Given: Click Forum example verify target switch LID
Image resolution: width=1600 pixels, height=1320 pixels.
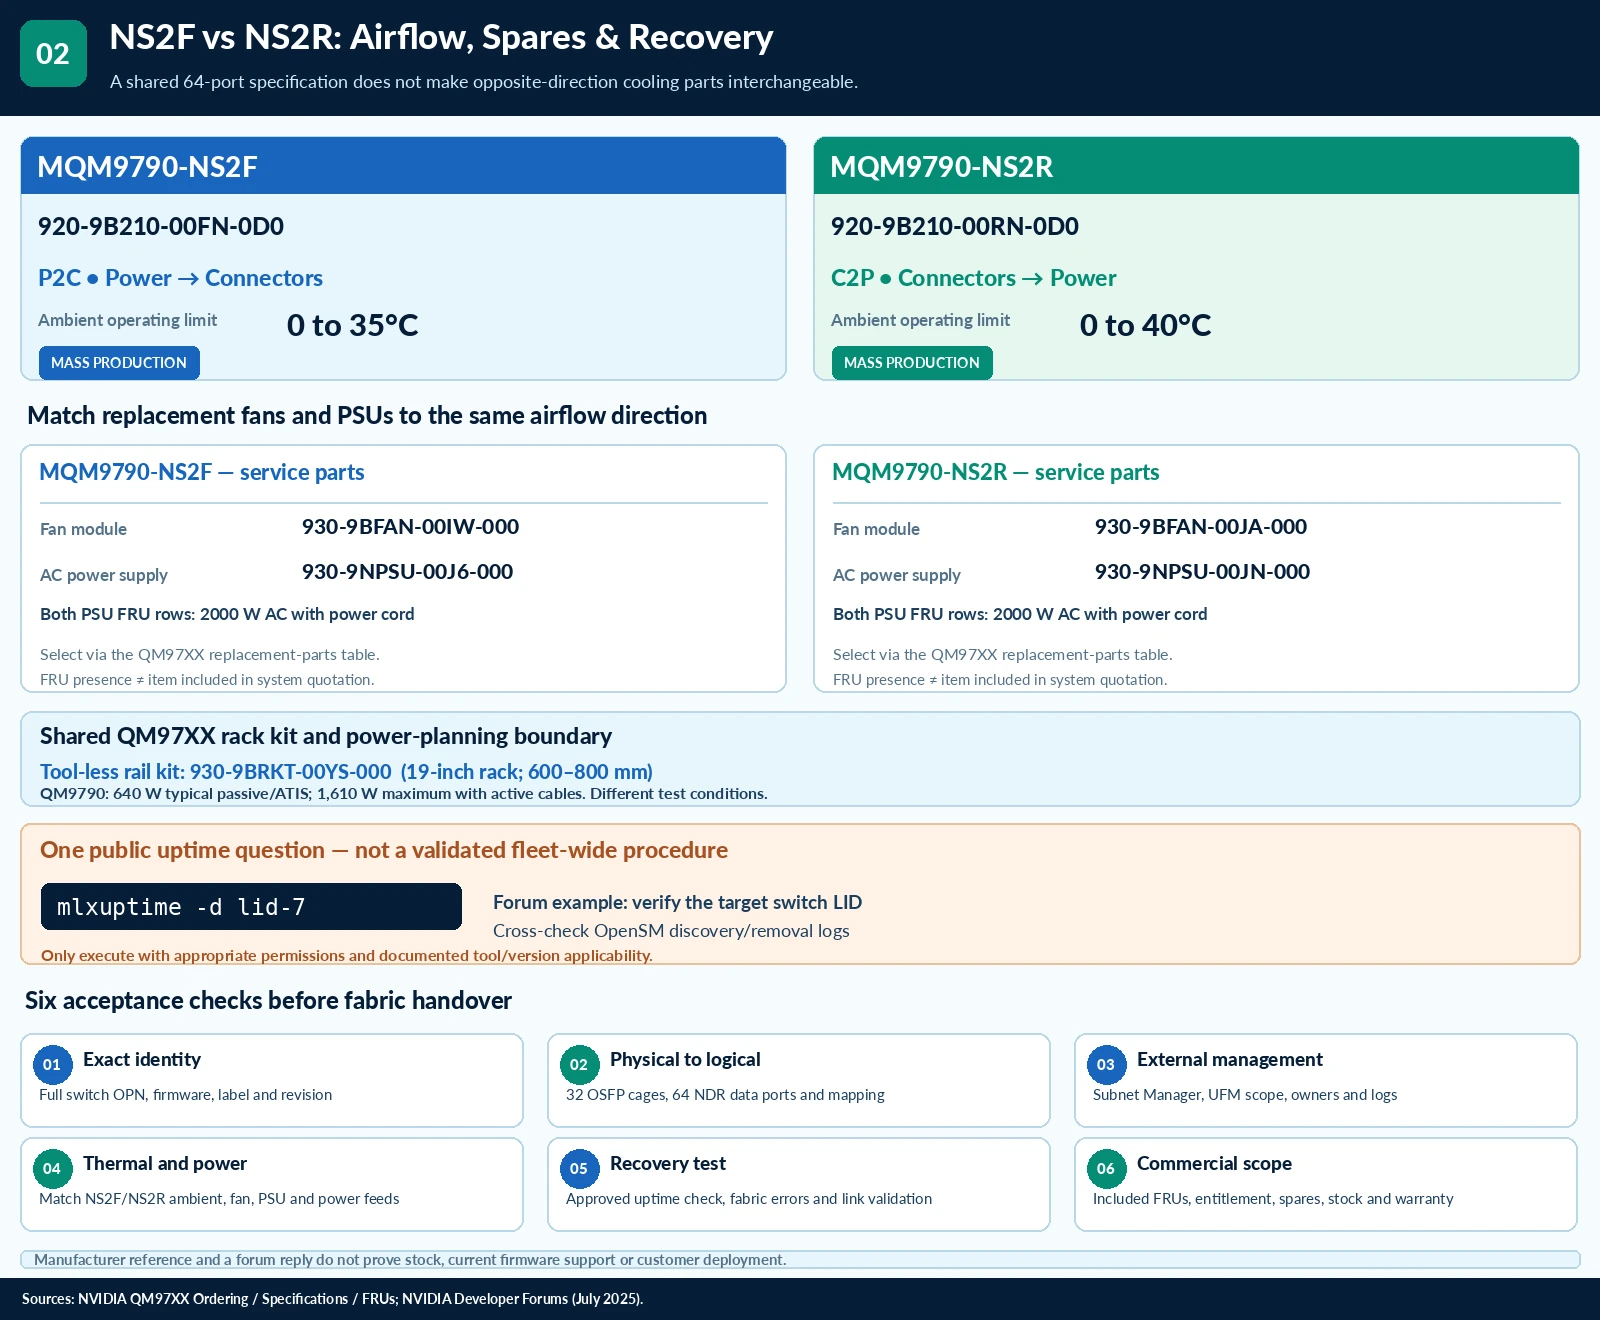Looking at the screenshot, I should 678,902.
